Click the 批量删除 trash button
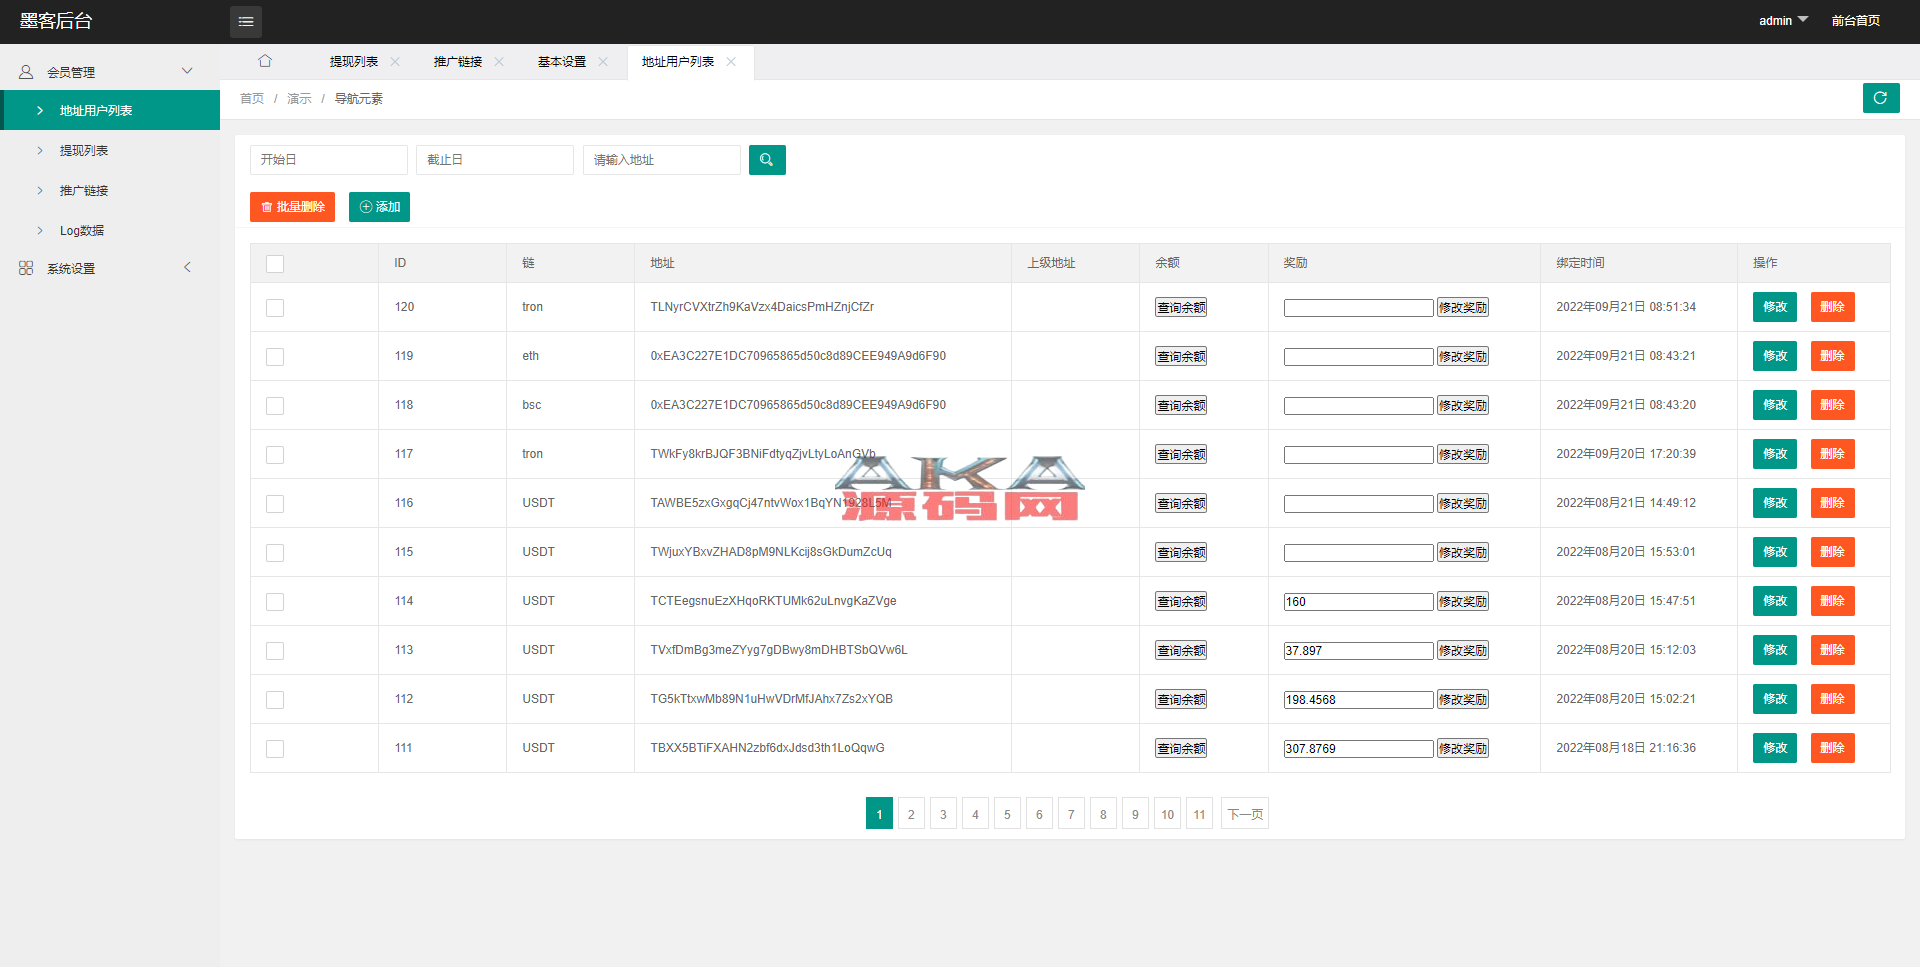The height and width of the screenshot is (967, 1920). (292, 207)
